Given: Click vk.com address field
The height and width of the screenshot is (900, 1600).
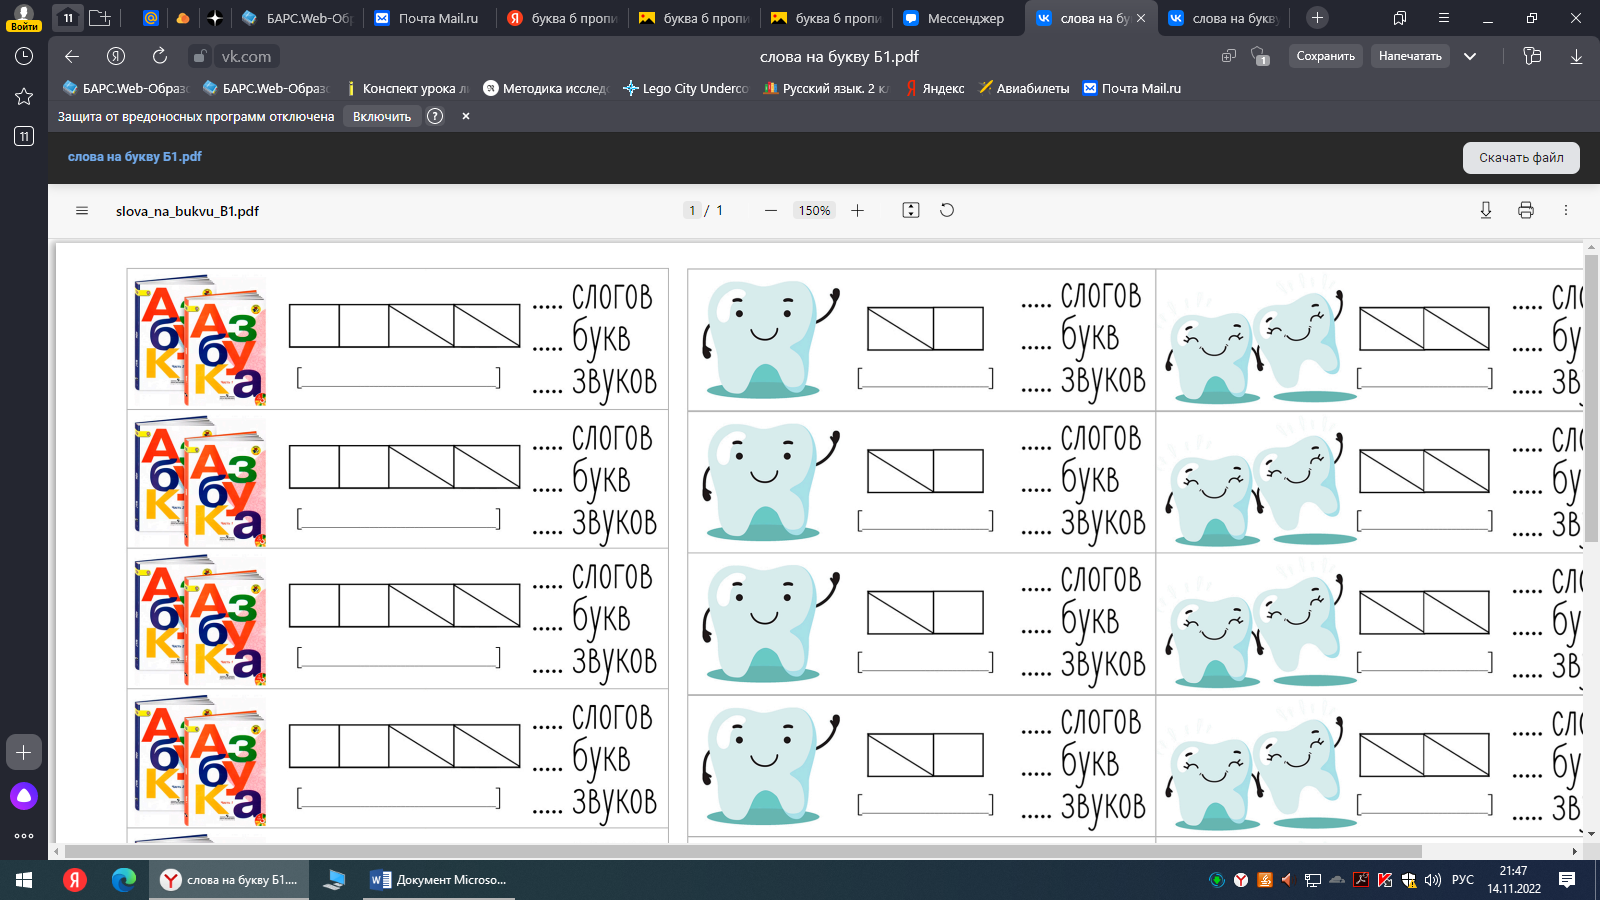Looking at the screenshot, I should click(246, 56).
